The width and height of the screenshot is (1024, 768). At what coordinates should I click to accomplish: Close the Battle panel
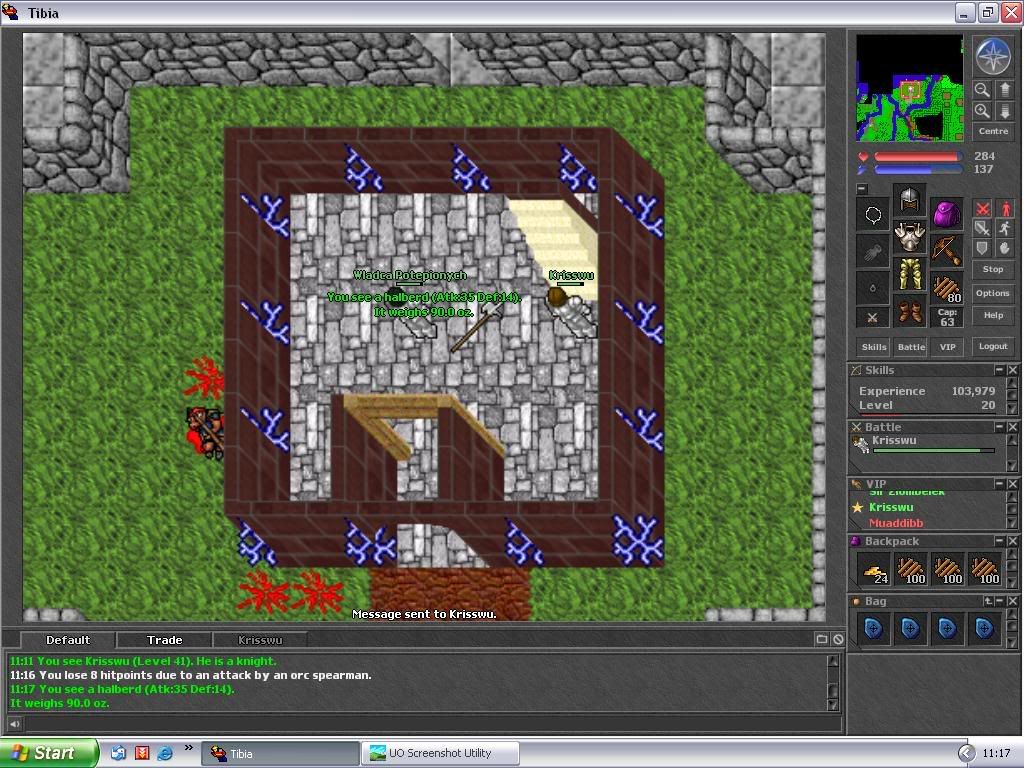pyautogui.click(x=1012, y=426)
